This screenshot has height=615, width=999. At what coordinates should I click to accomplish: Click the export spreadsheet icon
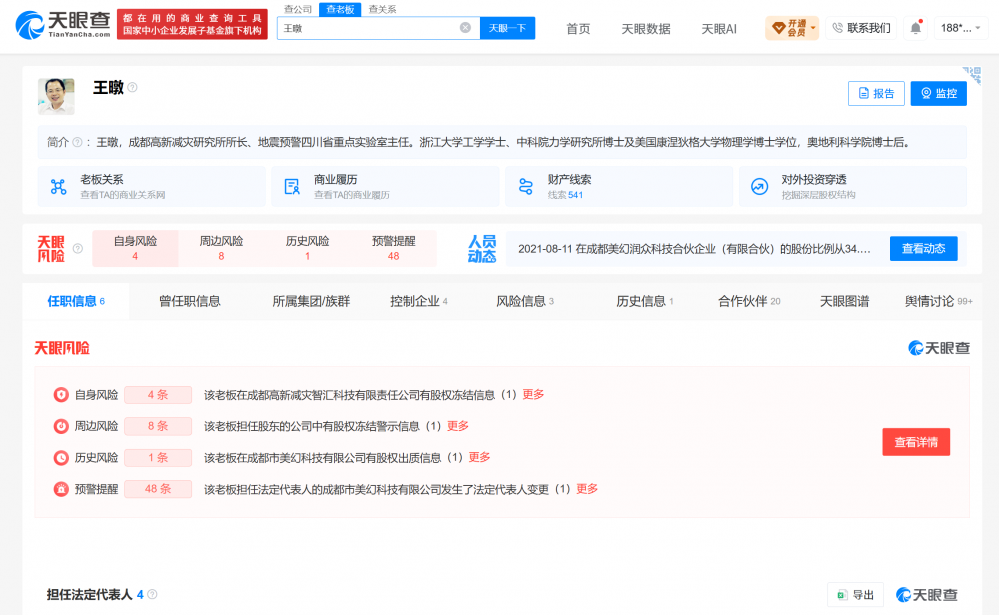tap(842, 595)
